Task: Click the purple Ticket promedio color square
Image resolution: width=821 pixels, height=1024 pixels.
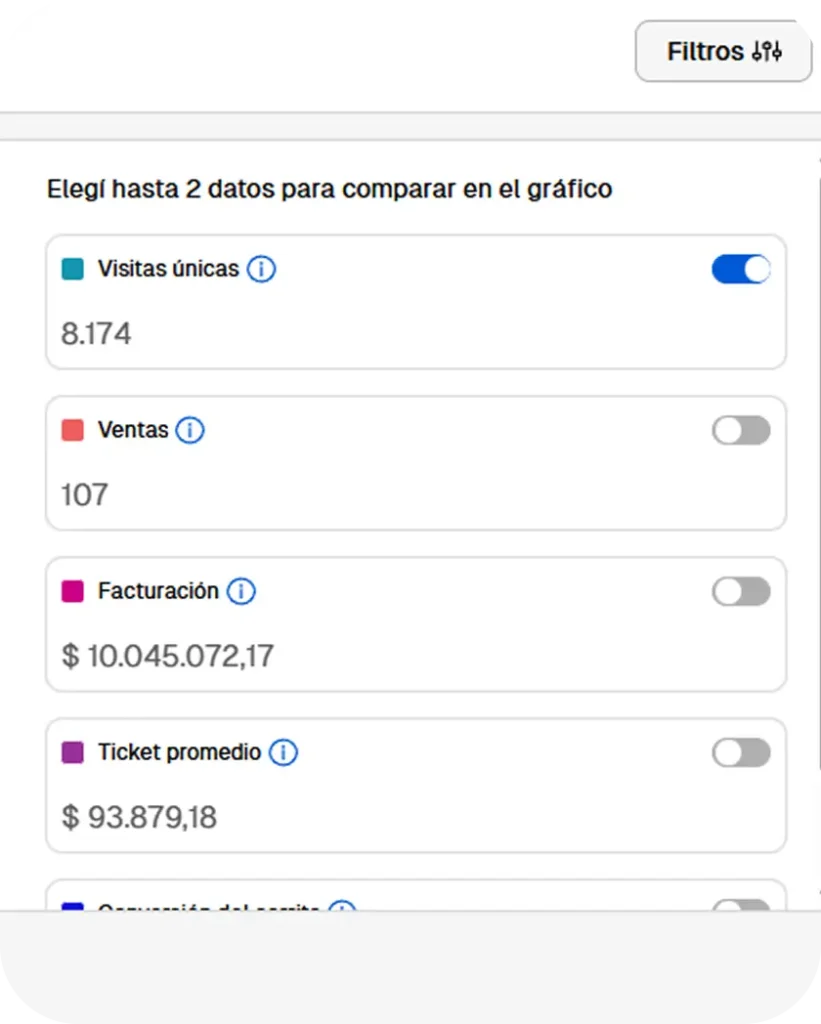Action: (73, 752)
